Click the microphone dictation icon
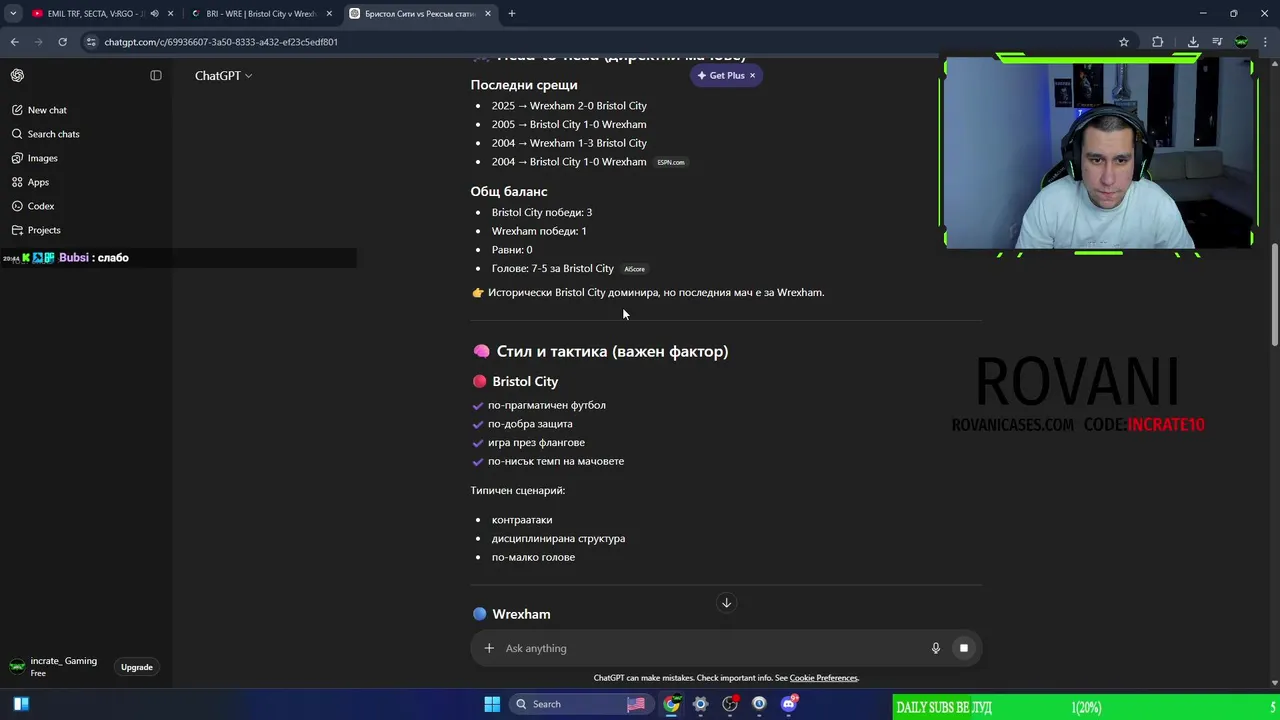Viewport: 1280px width, 720px height. coord(936,648)
